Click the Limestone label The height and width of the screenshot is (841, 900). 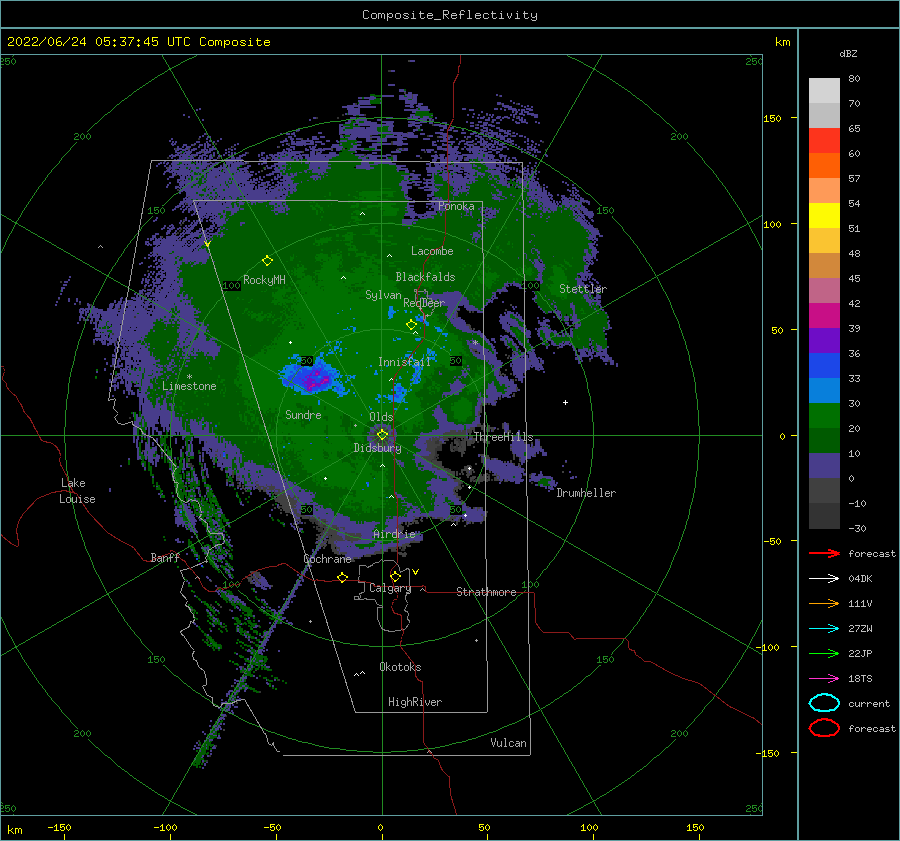point(189,386)
